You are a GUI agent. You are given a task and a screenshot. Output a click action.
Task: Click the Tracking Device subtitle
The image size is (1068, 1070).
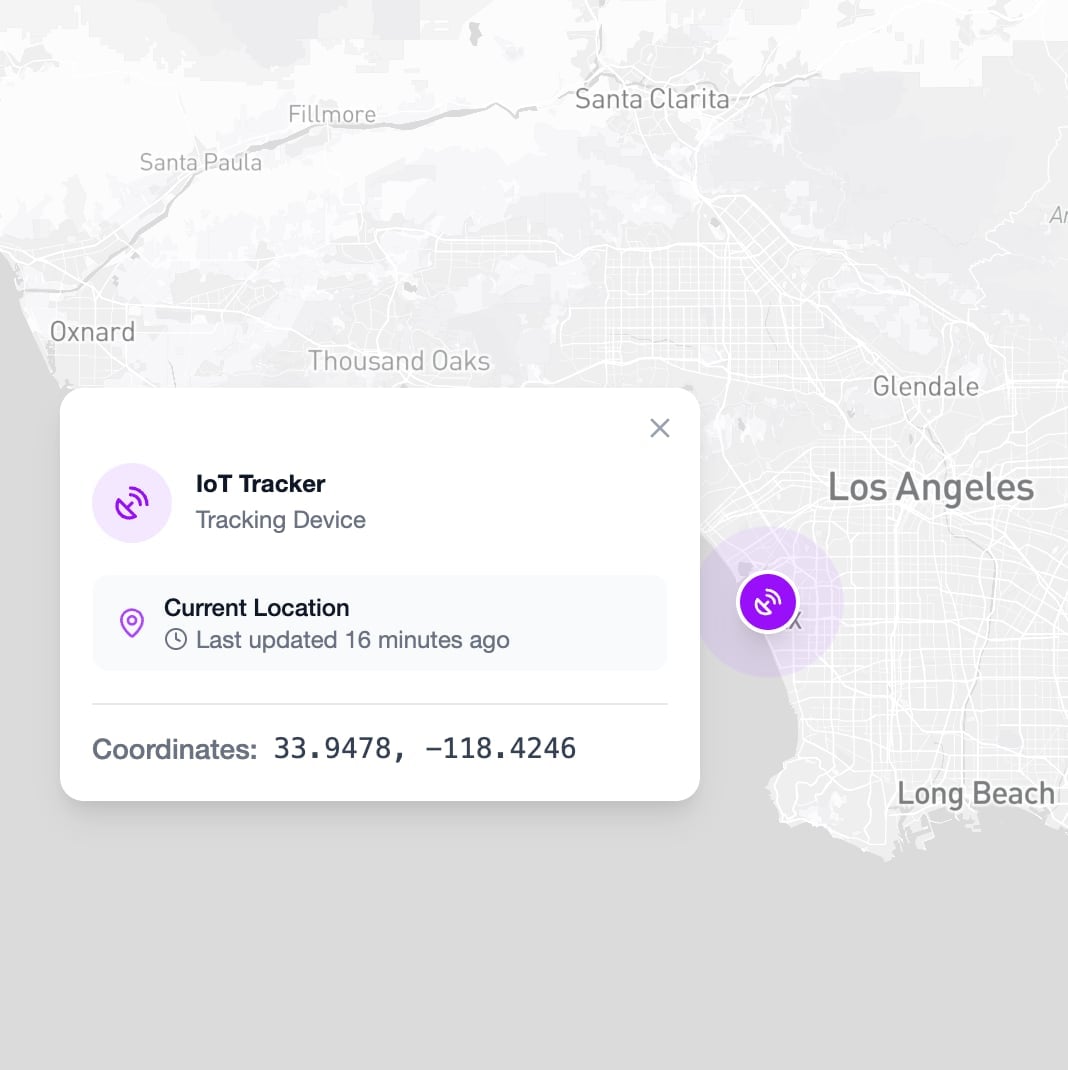(x=280, y=520)
